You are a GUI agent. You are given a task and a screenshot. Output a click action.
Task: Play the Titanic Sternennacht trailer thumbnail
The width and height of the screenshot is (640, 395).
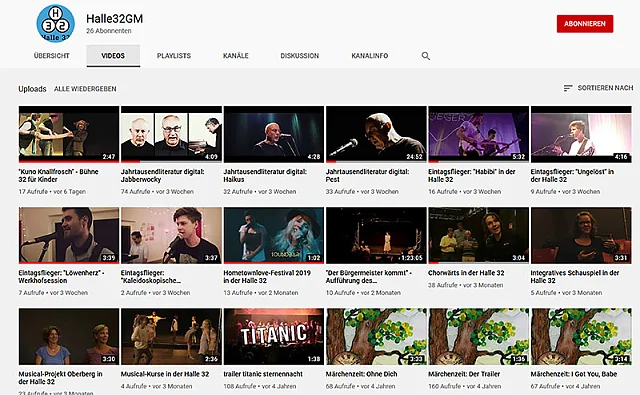pos(274,337)
